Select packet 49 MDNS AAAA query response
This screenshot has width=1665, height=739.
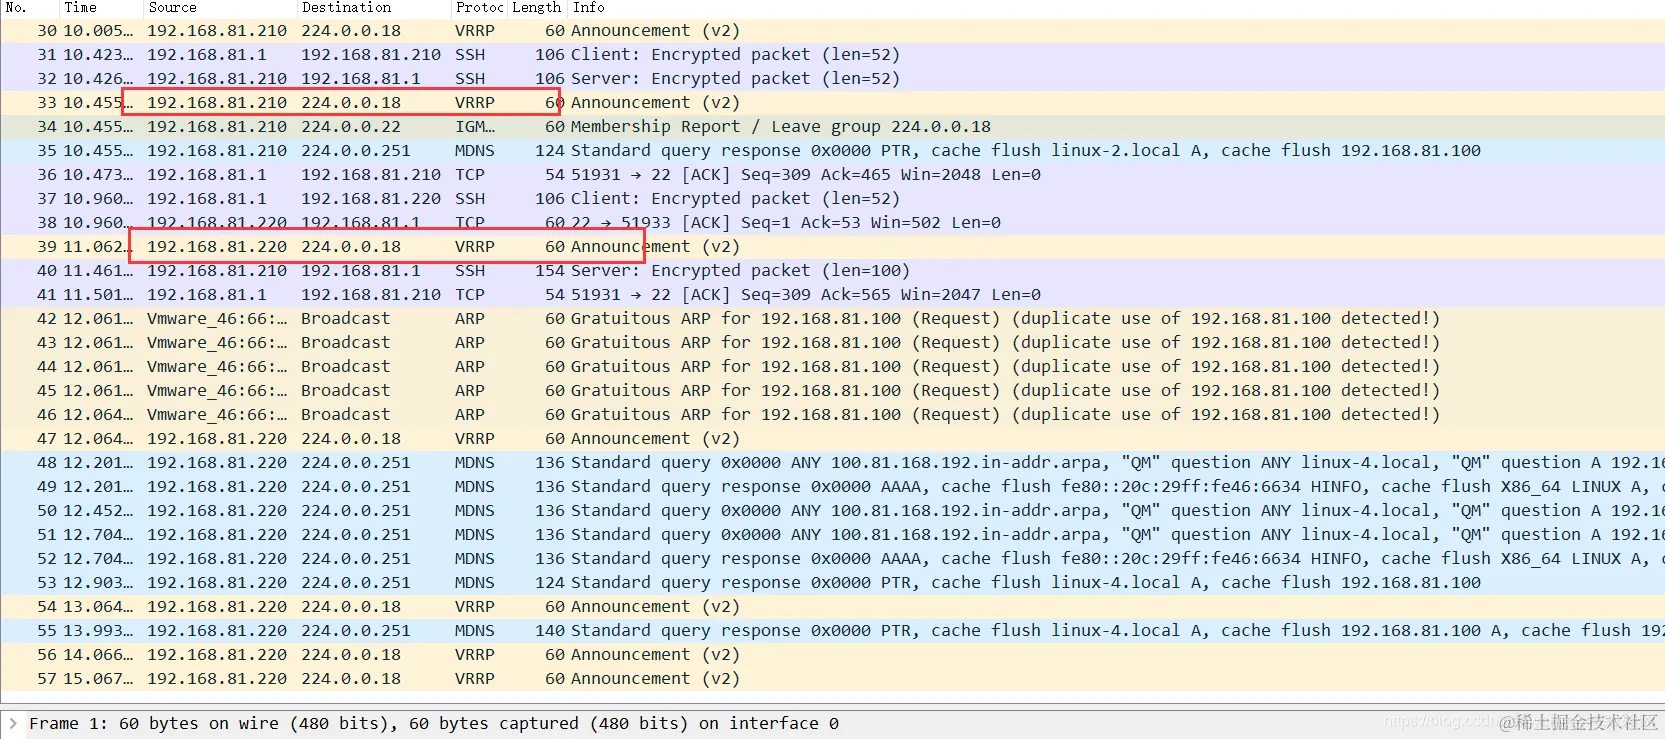(832, 487)
